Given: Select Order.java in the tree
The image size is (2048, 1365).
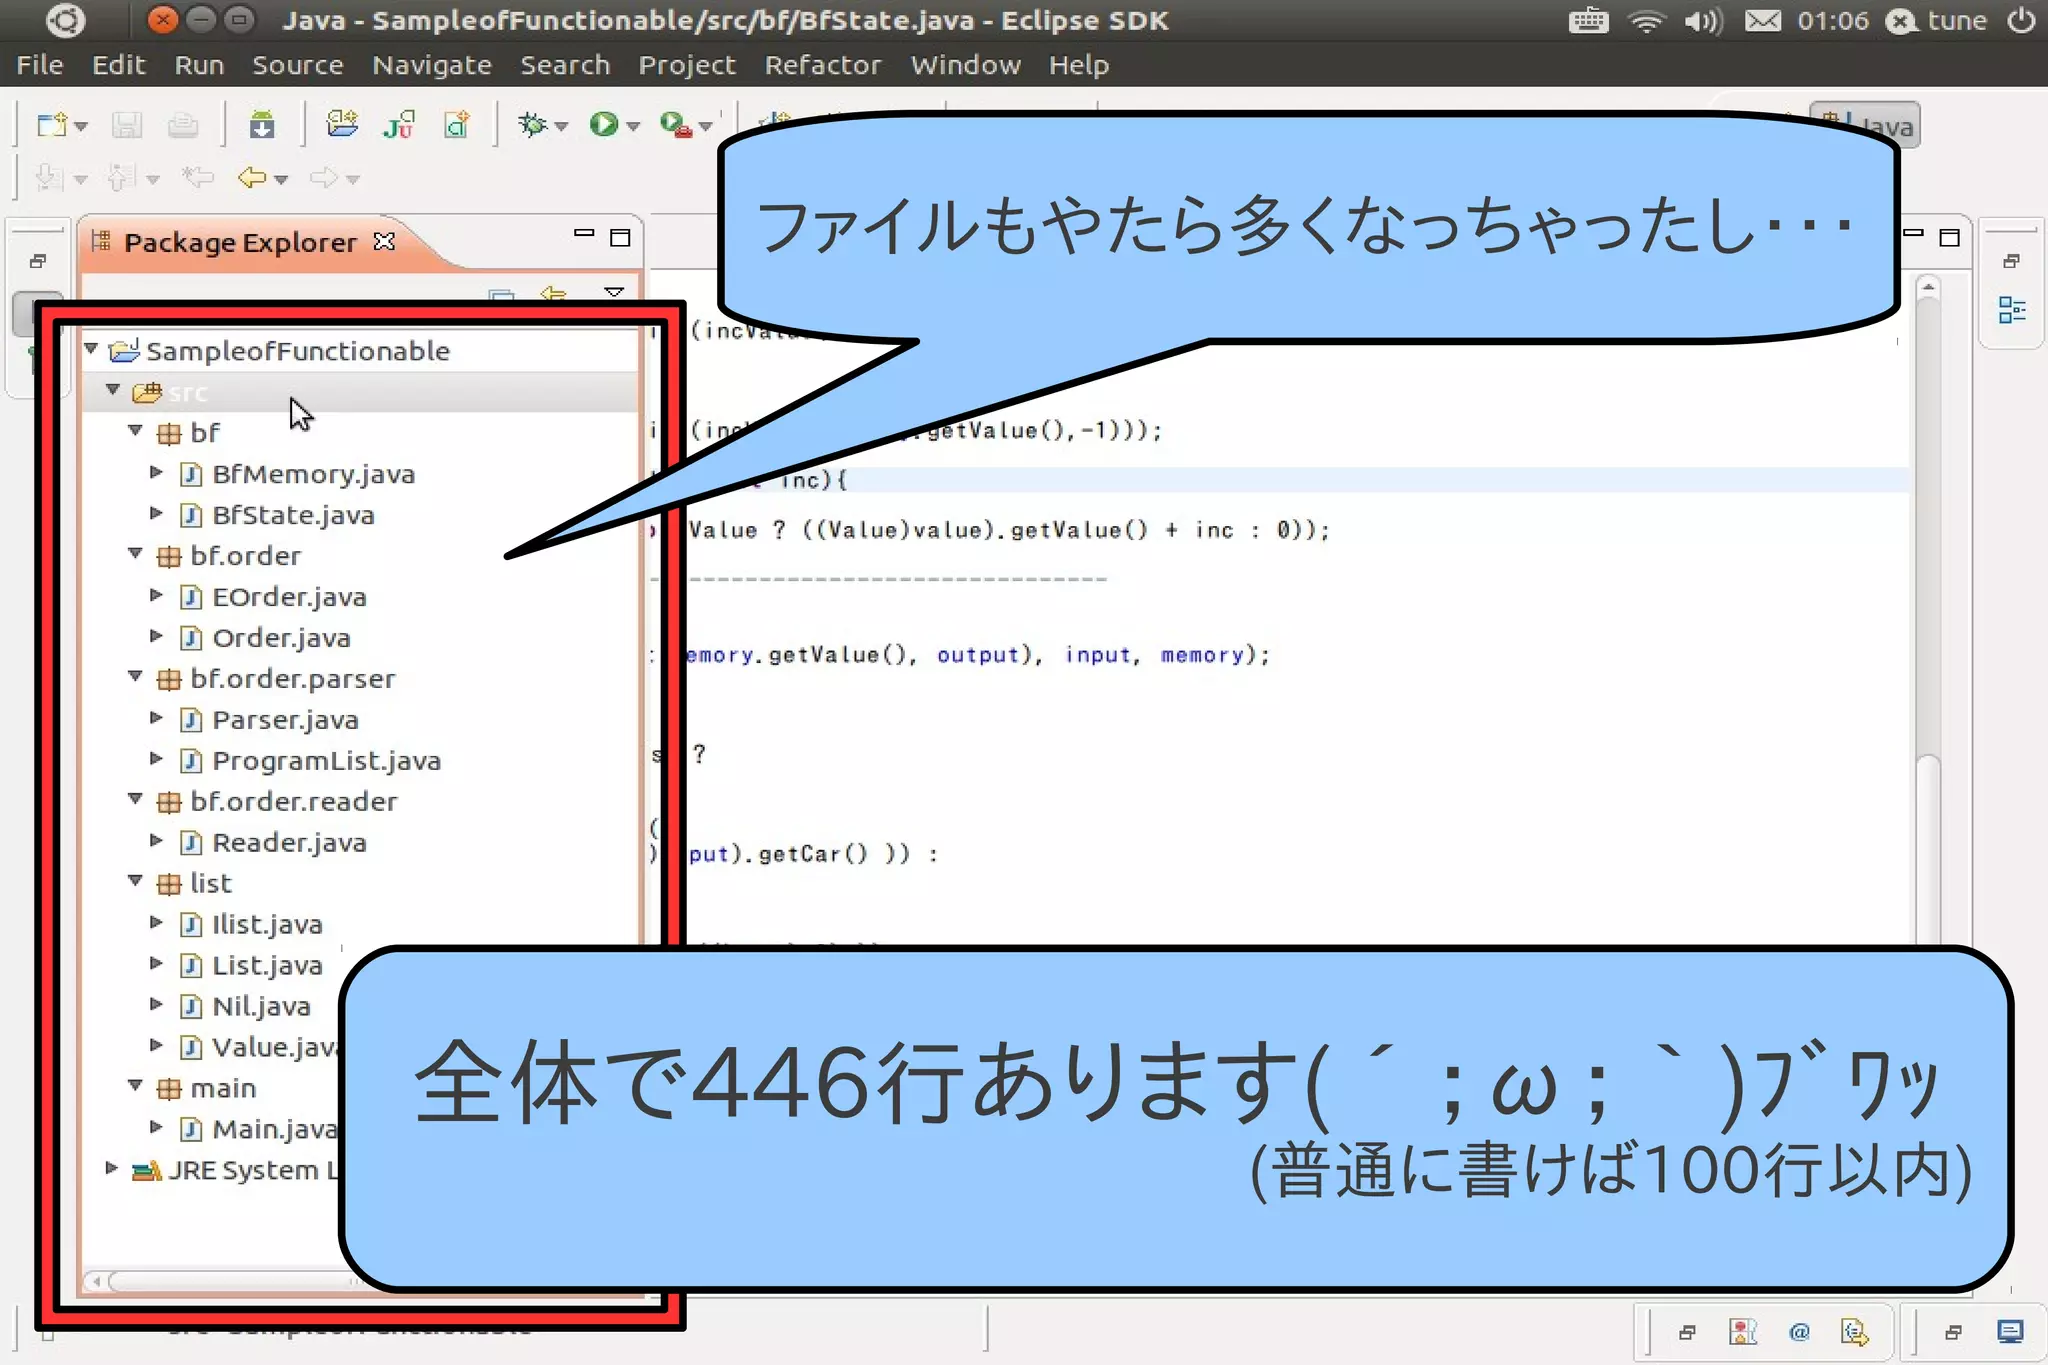Looking at the screenshot, I should click(281, 638).
